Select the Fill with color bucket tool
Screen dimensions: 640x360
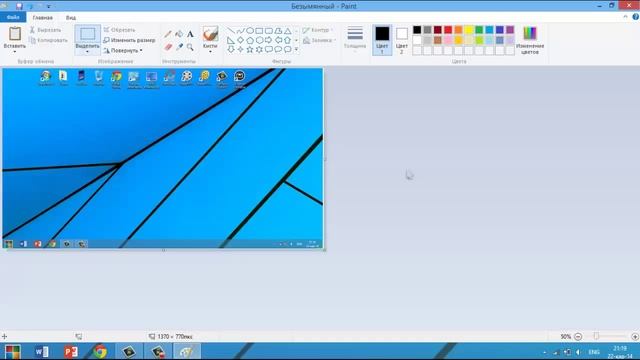[179, 34]
